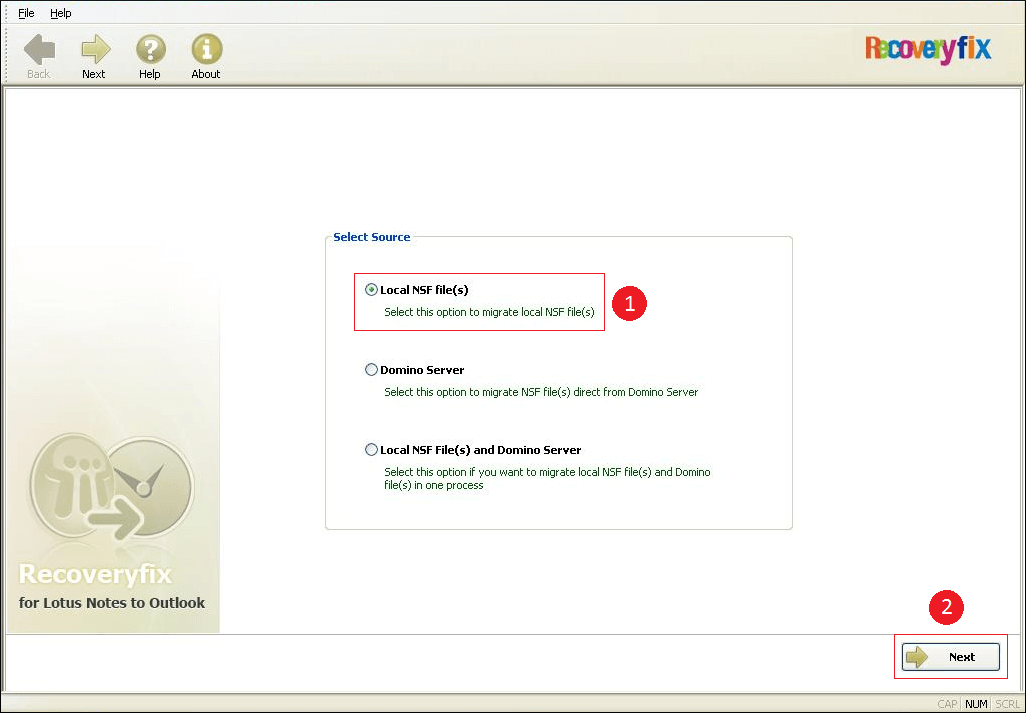Click the Recoveryfix logo in the top right
Screen dimensions: 1026x713
(928, 49)
